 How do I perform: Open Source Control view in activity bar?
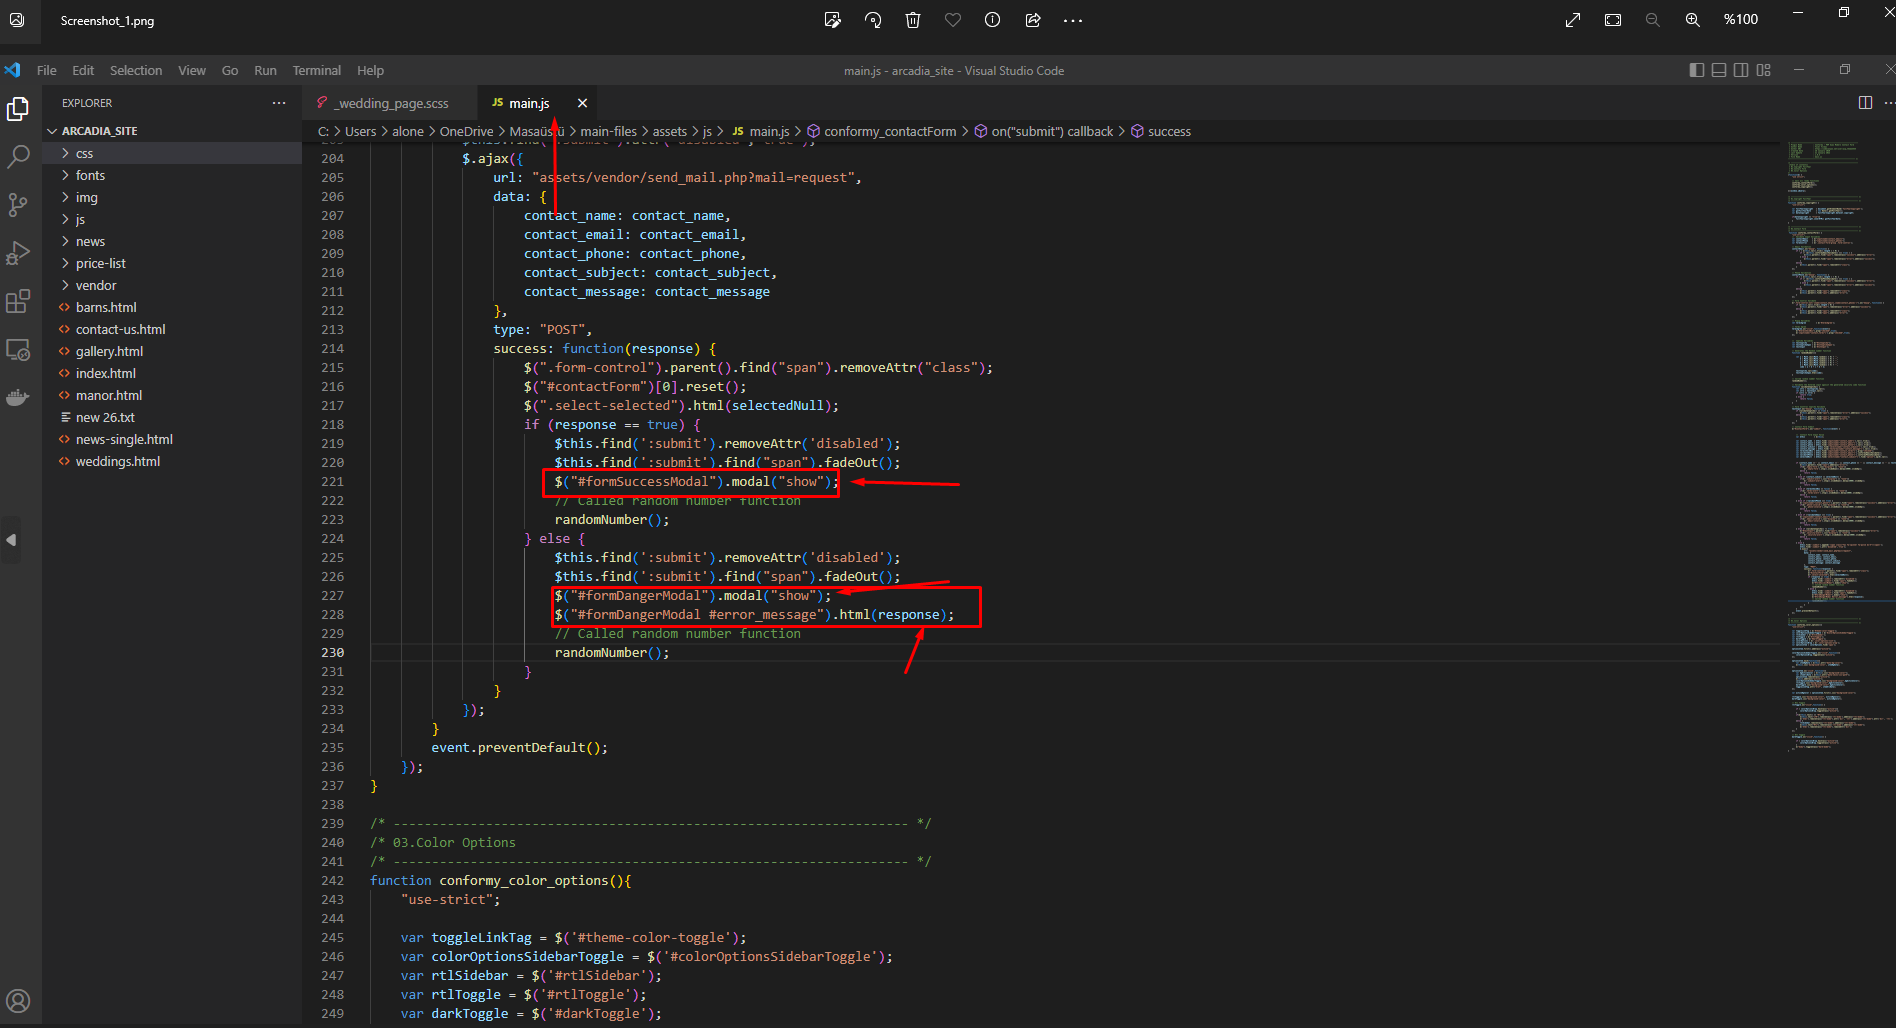(18, 205)
